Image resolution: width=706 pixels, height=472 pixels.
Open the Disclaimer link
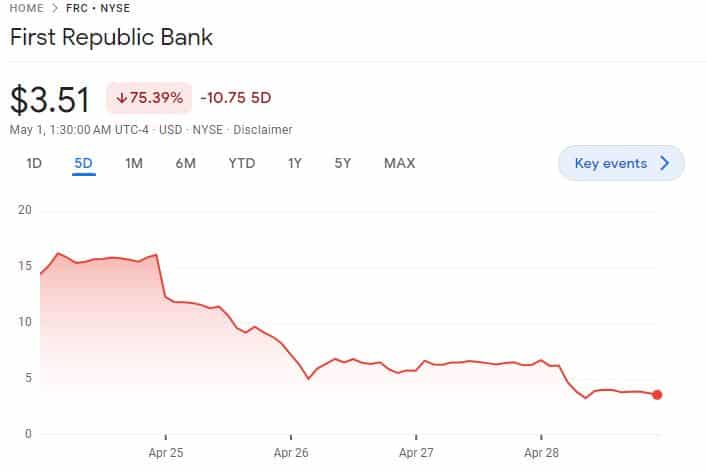[263, 130]
